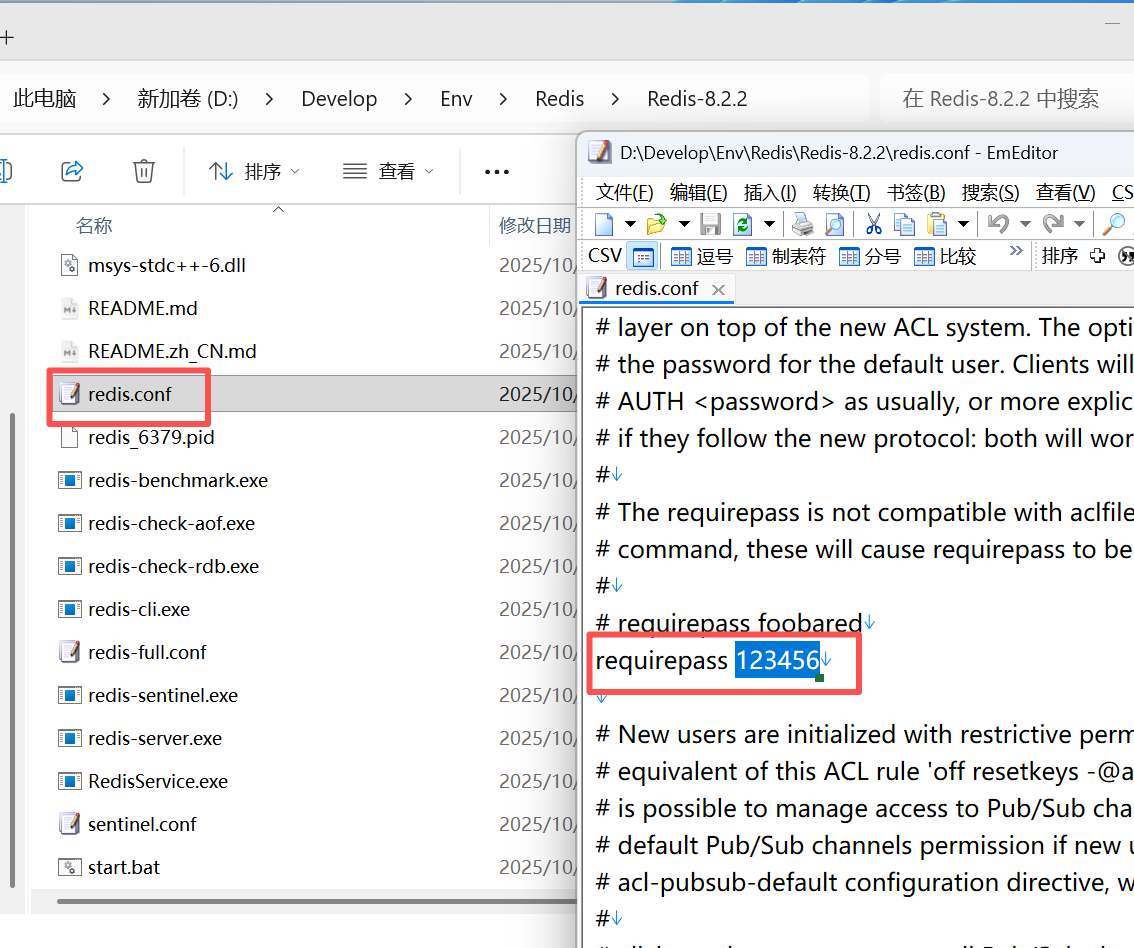Open the 编辑(E) menu in EmEditor

coord(699,192)
